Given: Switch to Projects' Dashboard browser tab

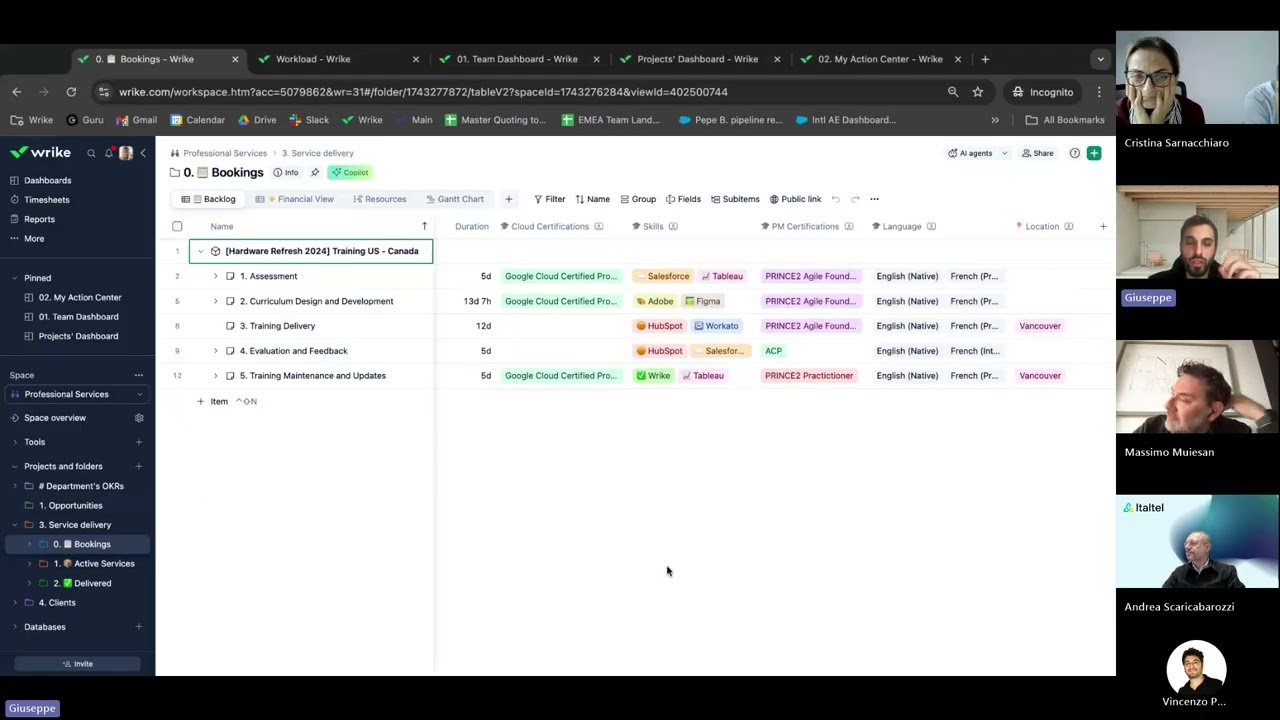Looking at the screenshot, I should tap(700, 59).
